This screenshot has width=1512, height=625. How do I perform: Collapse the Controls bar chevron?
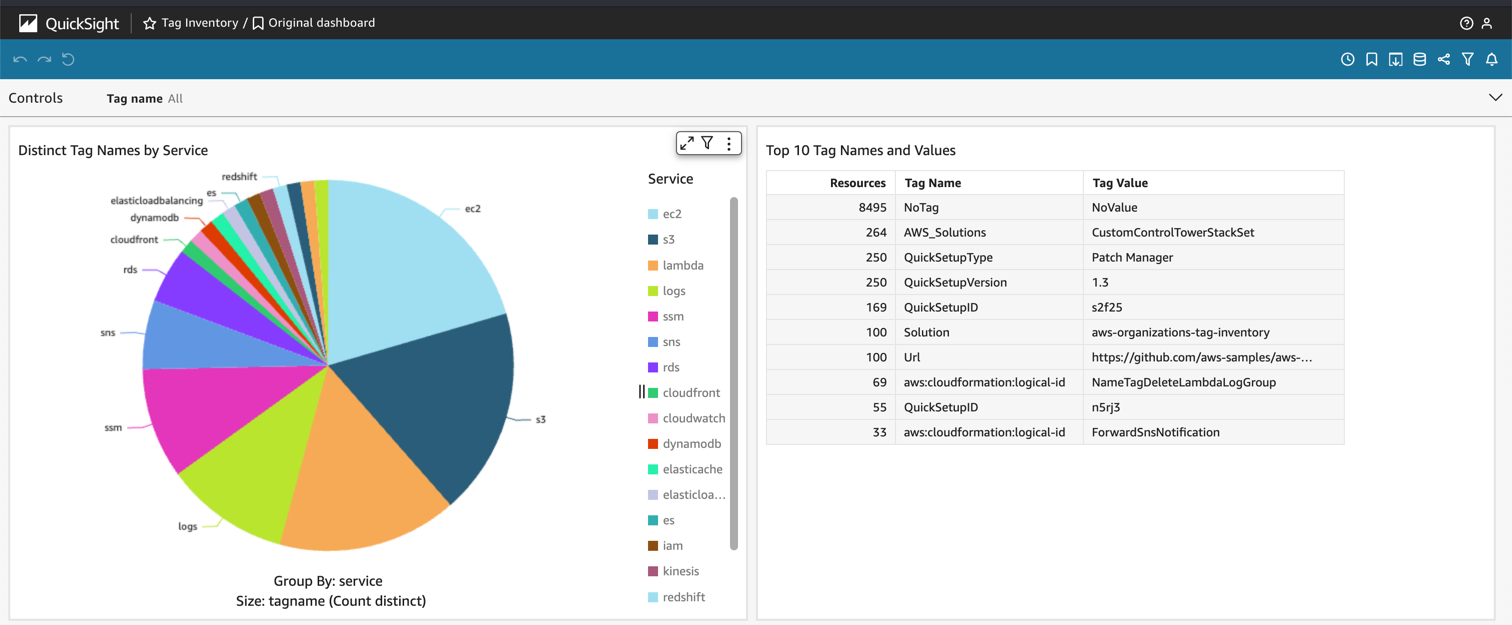pos(1495,98)
